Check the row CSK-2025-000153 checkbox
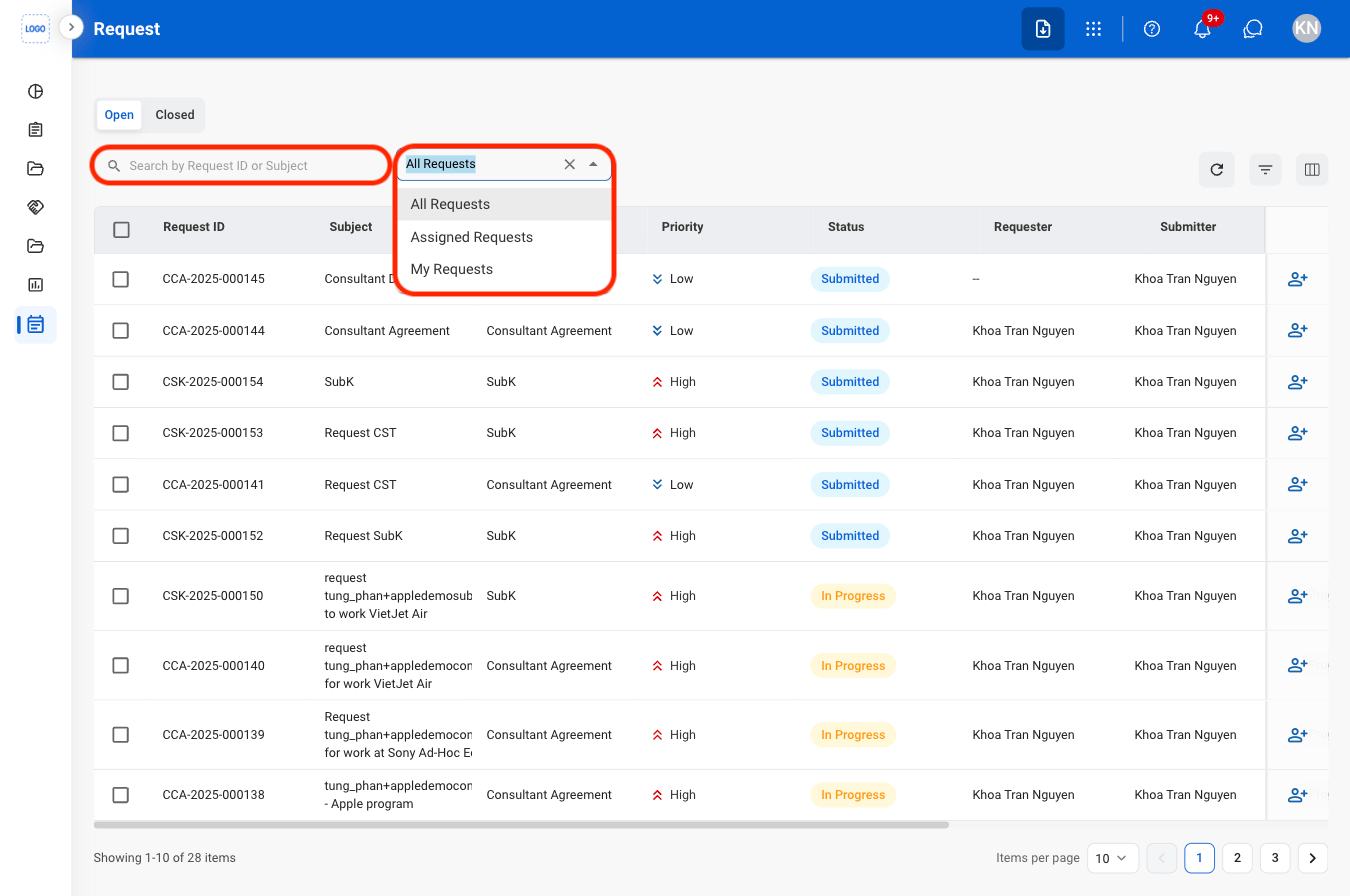1350x896 pixels. (121, 433)
